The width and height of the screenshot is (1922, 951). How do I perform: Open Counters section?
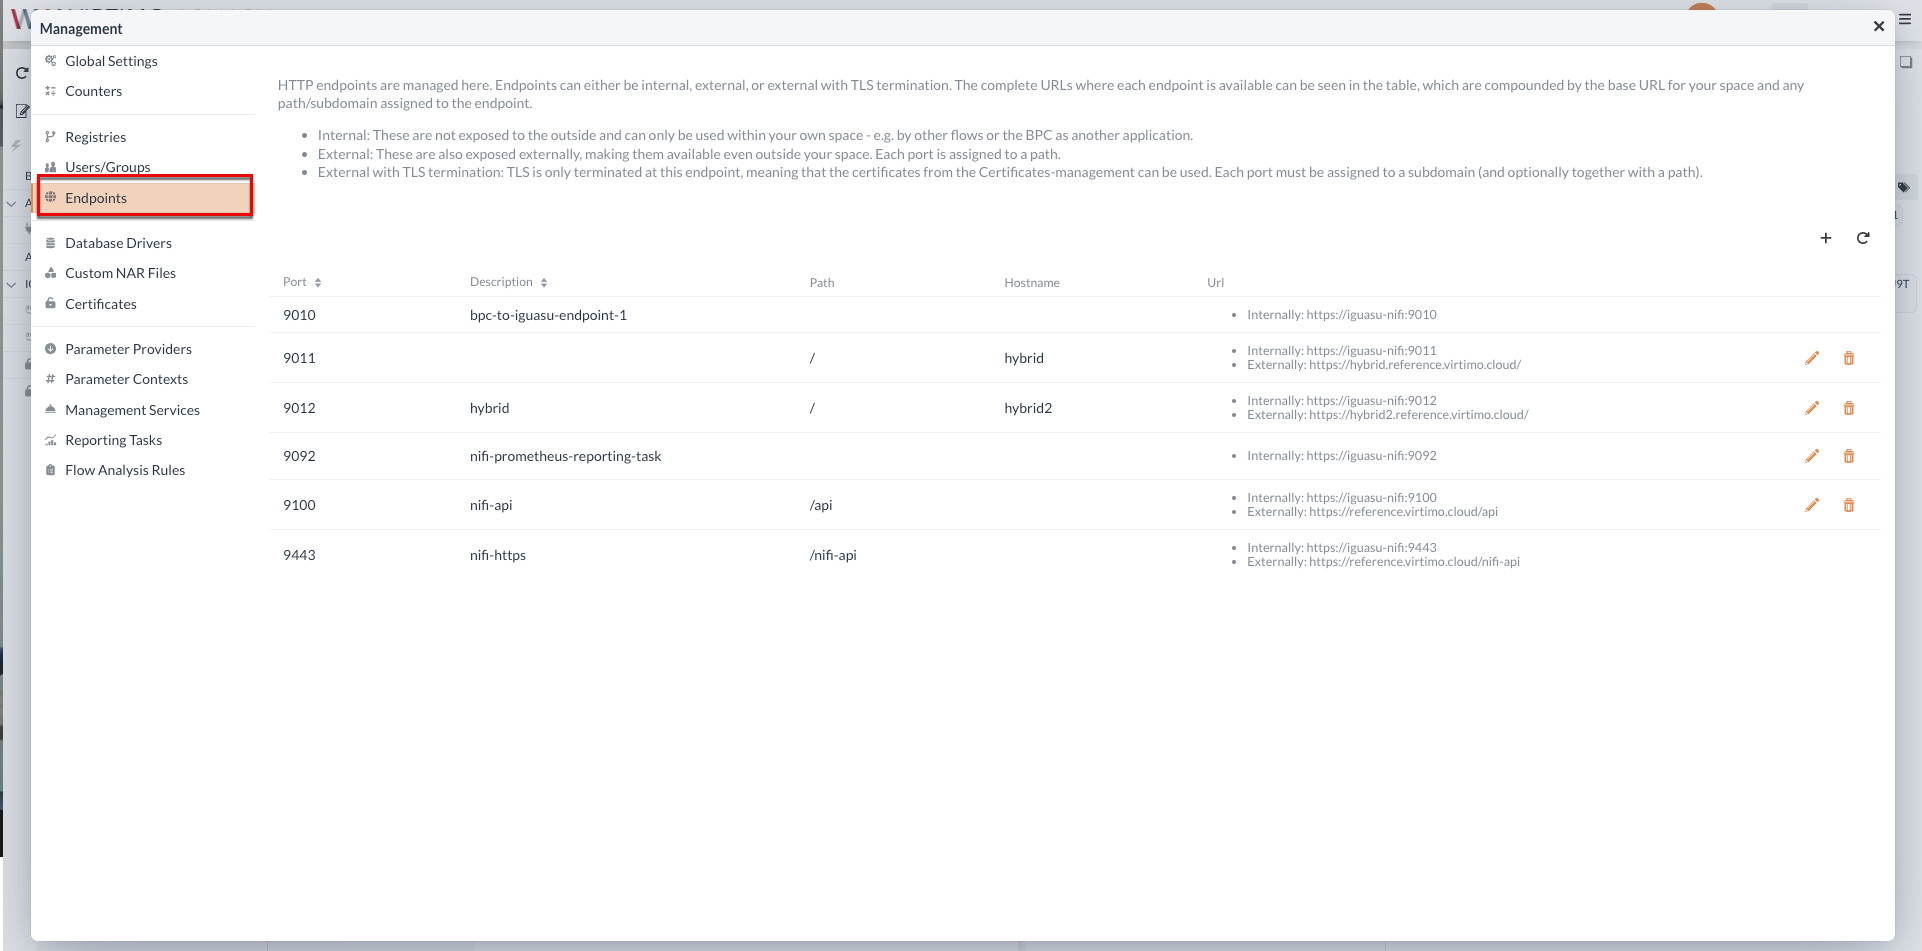tap(93, 91)
